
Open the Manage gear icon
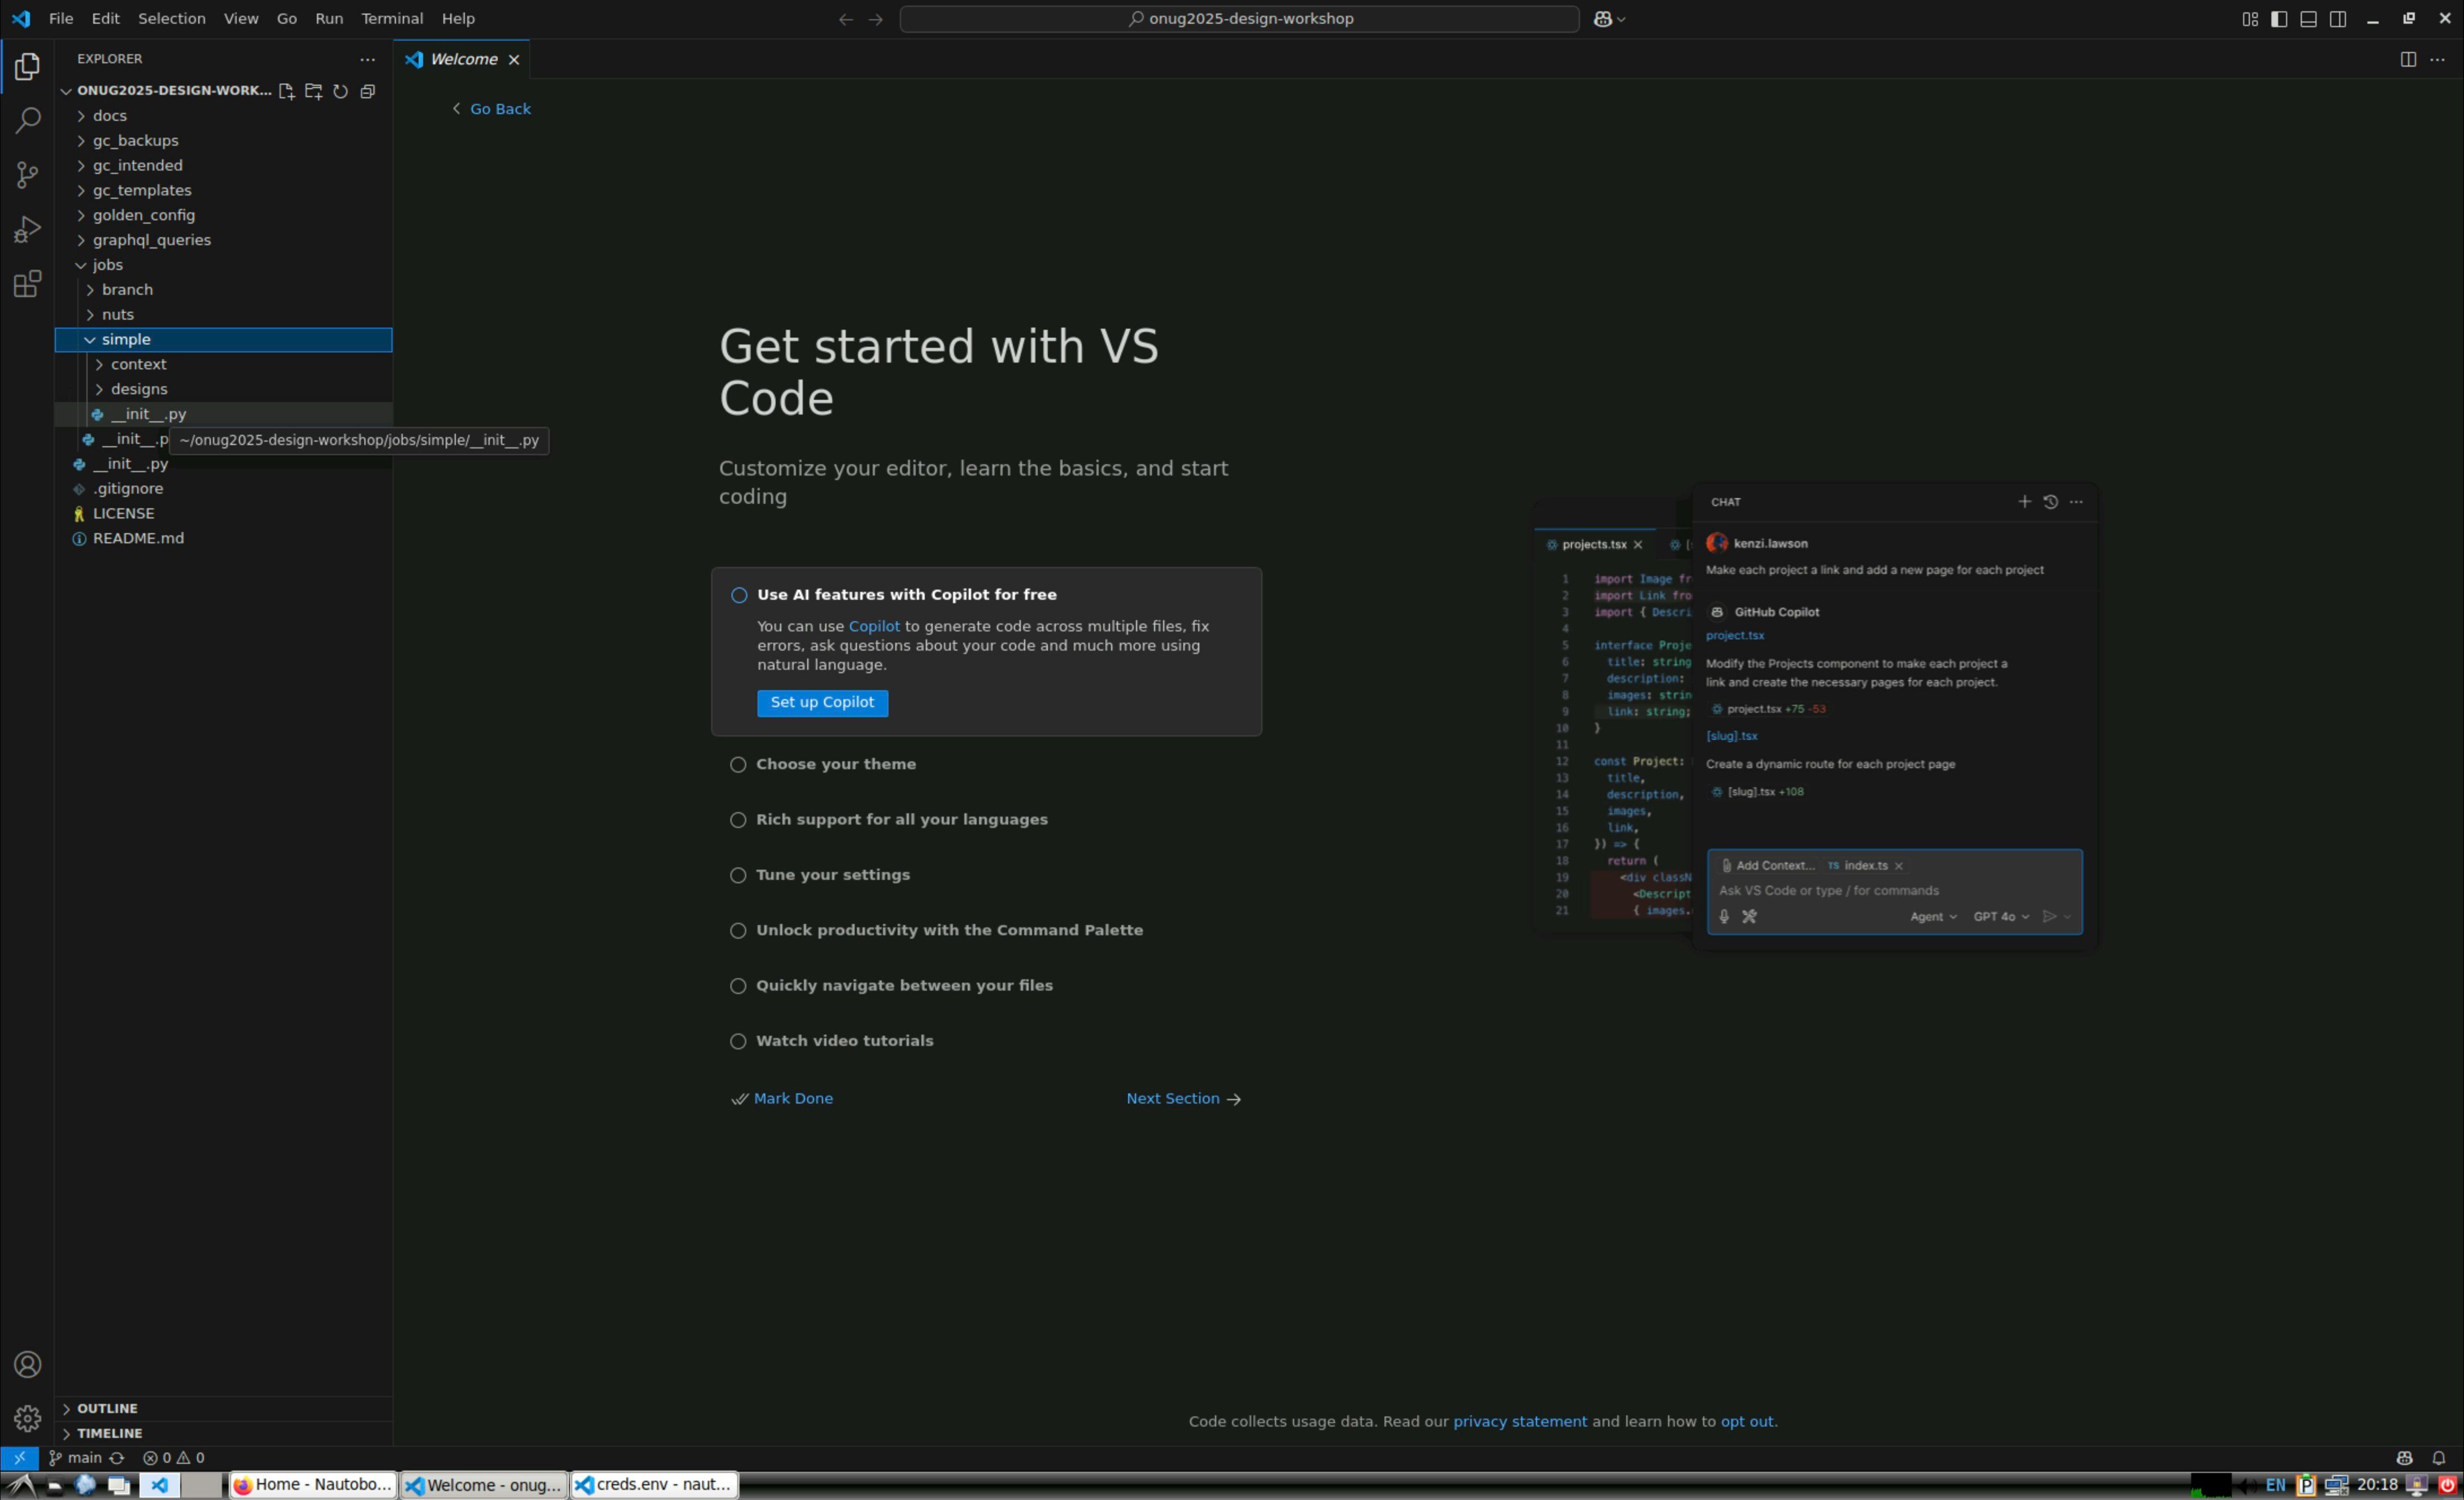27,1418
